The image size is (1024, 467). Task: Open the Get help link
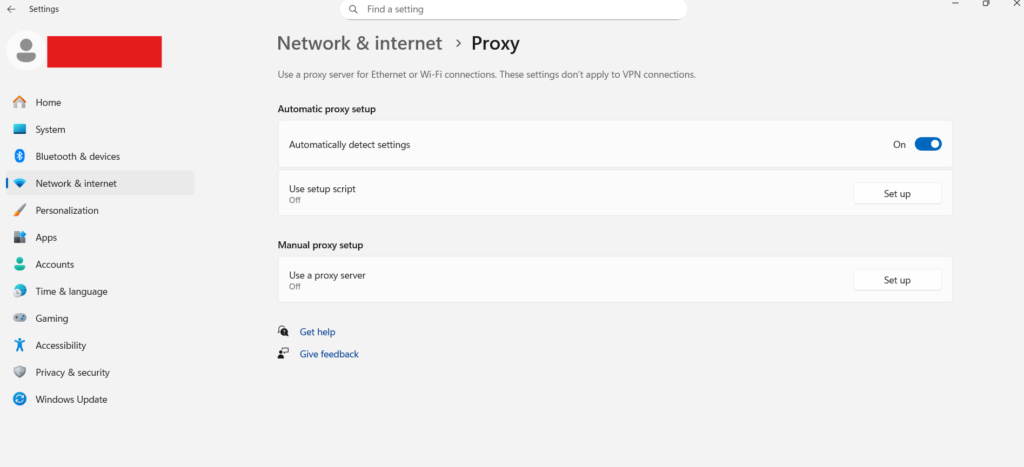pos(317,332)
